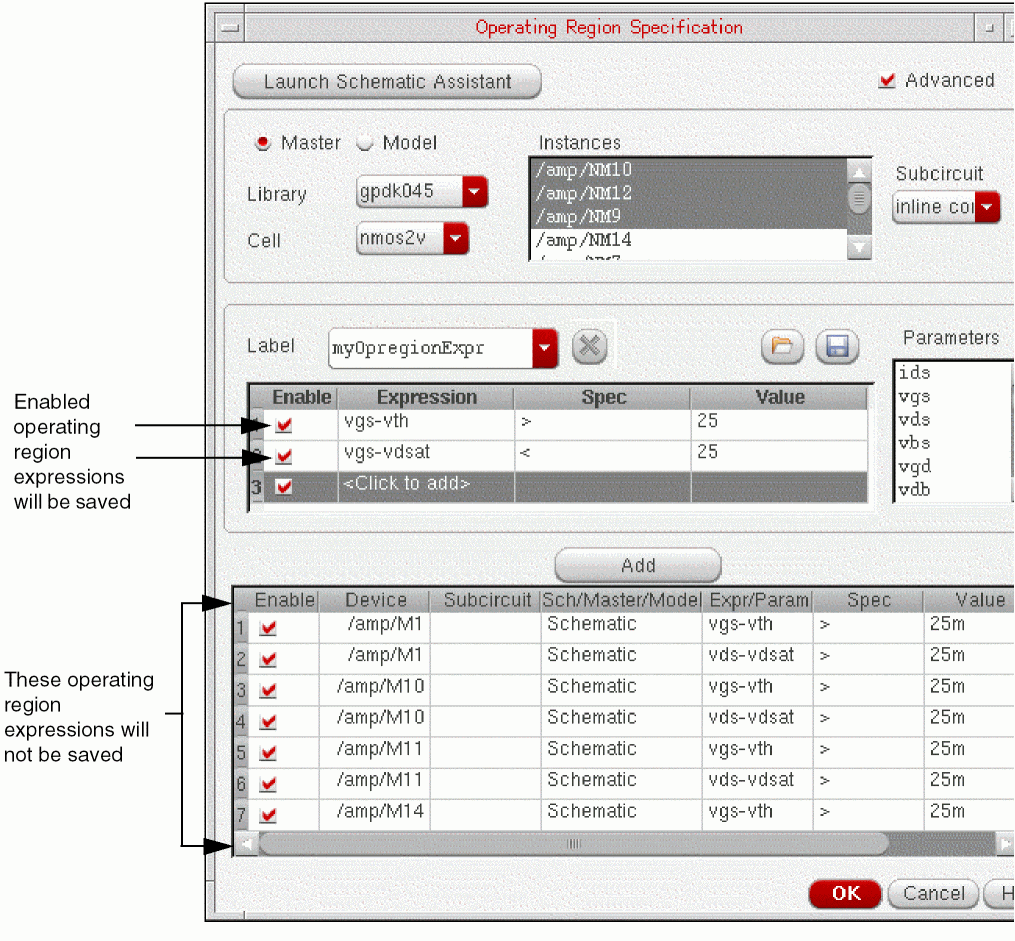This screenshot has width=1015, height=941.
Task: Click the Instances list scroll down arrow
Action: point(859,247)
